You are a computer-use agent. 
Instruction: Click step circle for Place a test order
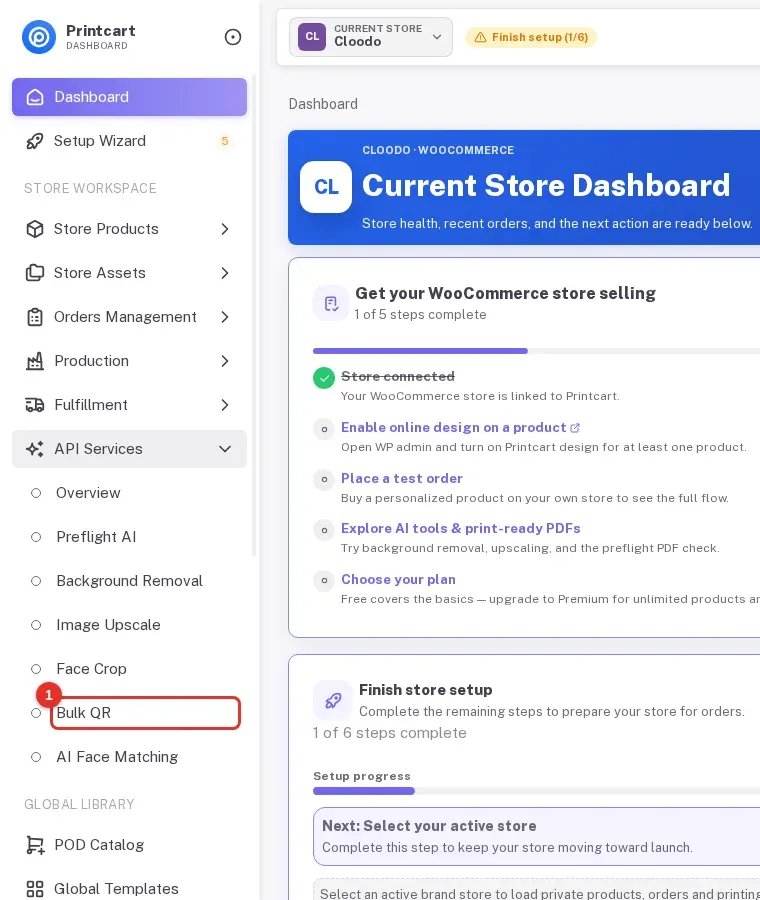(324, 479)
